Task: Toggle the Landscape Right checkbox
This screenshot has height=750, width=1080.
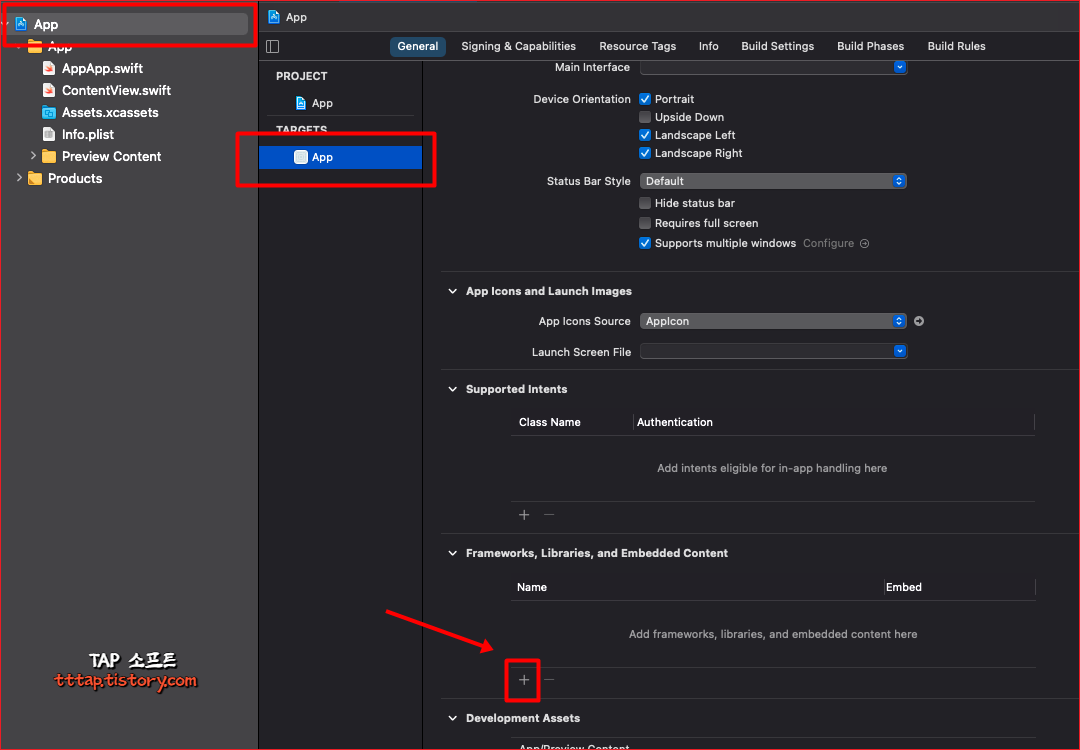Action: (645, 153)
